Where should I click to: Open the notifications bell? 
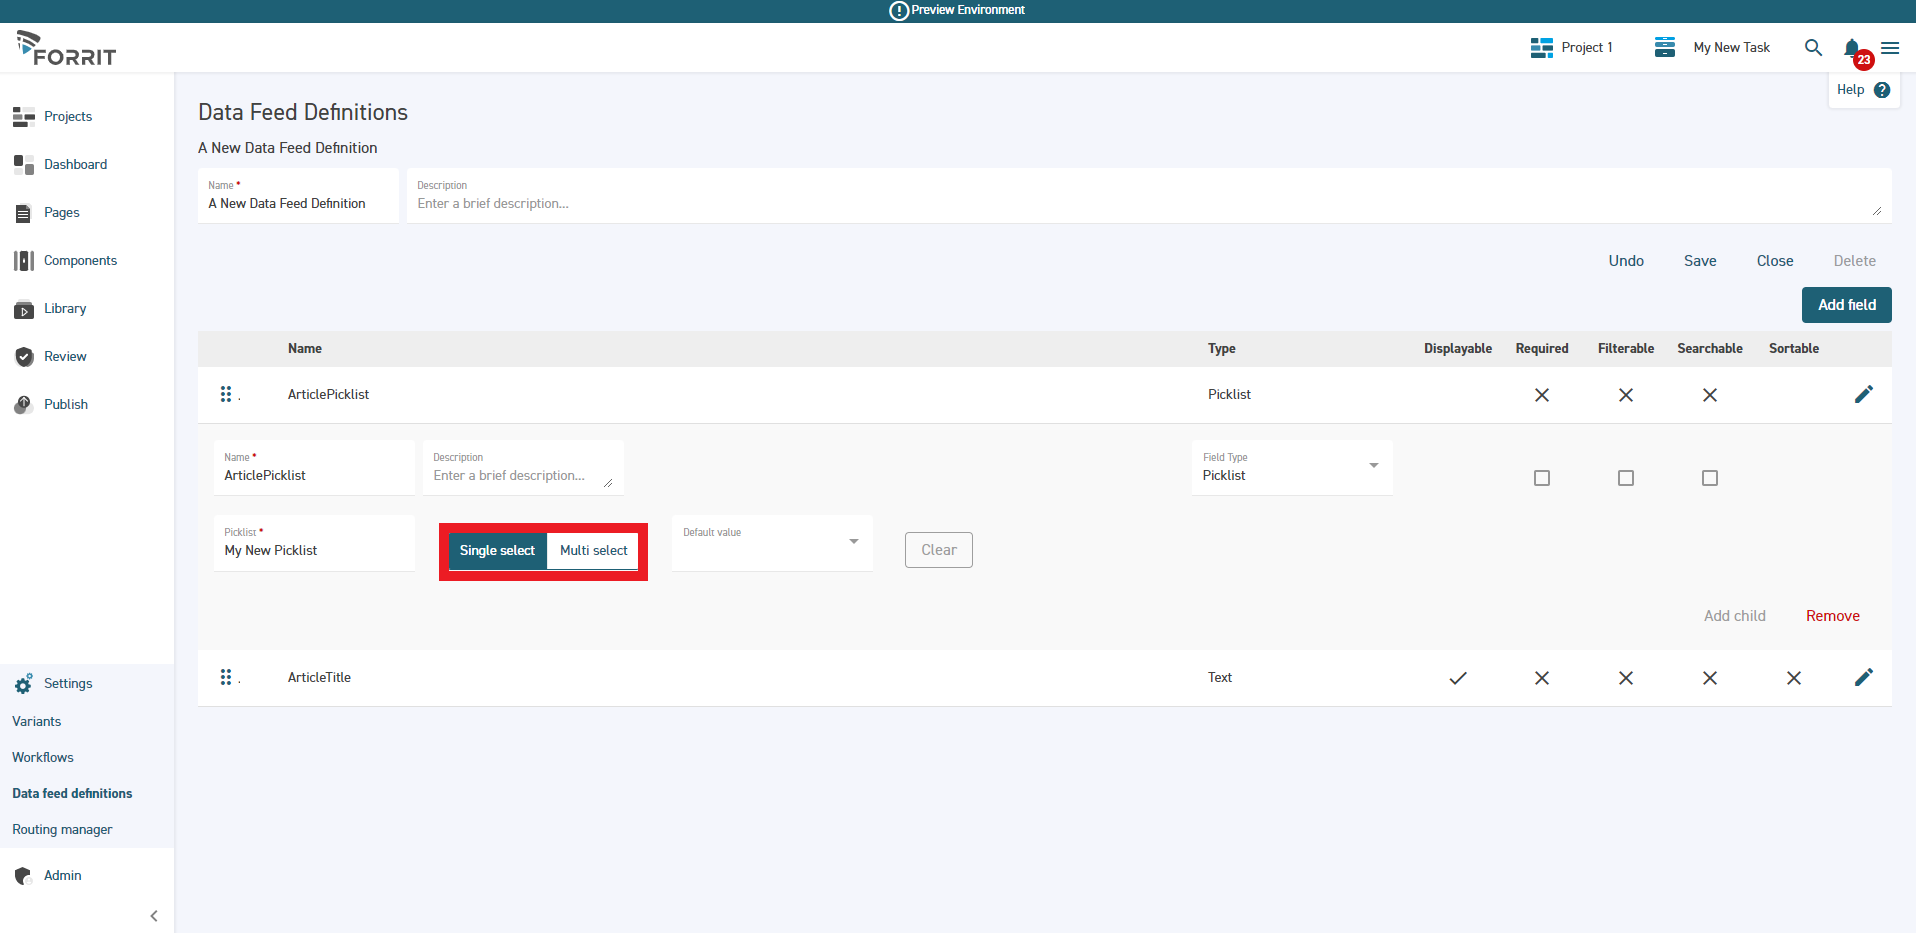pyautogui.click(x=1850, y=48)
